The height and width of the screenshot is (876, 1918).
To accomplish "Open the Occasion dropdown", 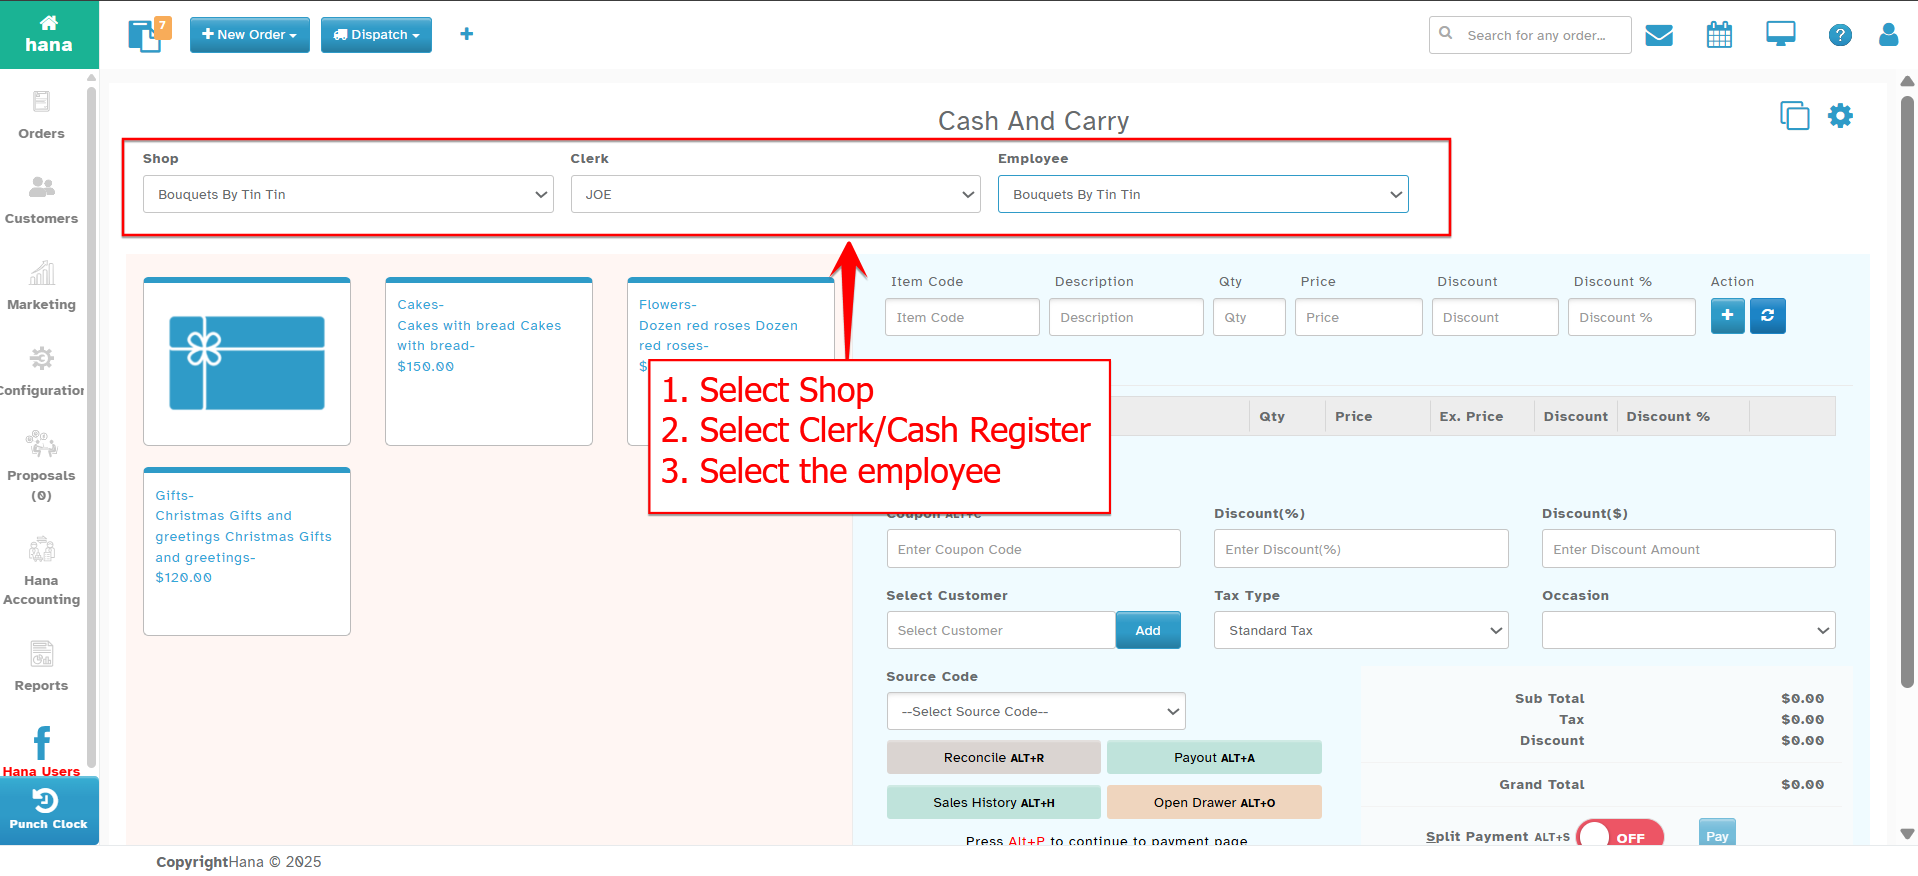I will 1688,630.
